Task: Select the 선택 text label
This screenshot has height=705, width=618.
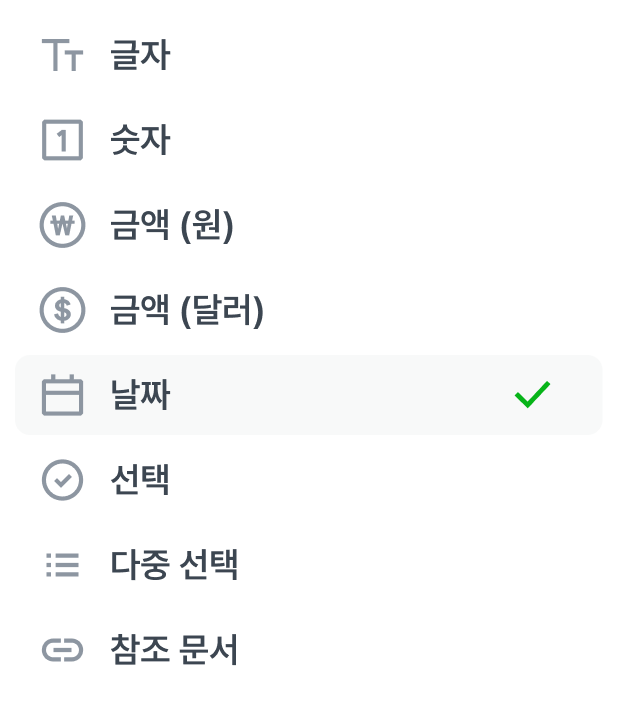Action: [140, 481]
